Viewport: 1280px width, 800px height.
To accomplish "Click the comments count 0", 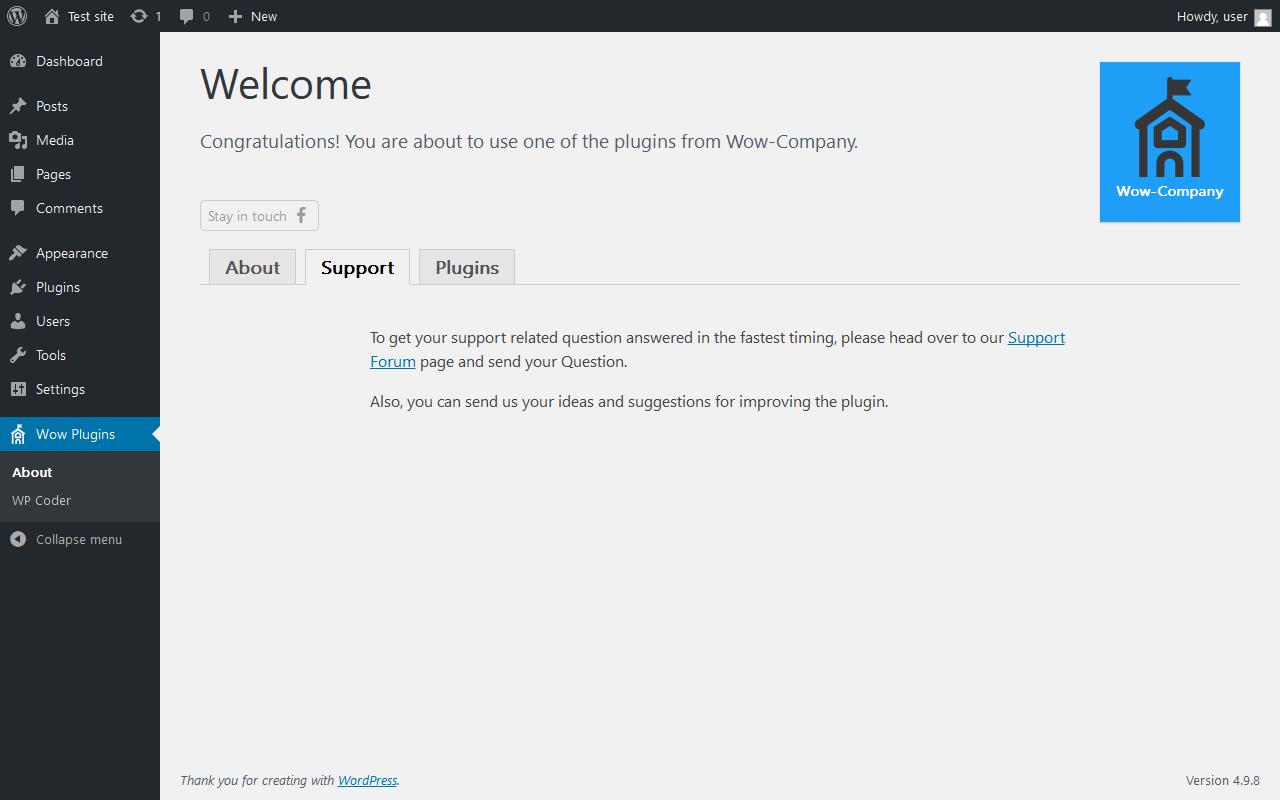I will pyautogui.click(x=207, y=16).
